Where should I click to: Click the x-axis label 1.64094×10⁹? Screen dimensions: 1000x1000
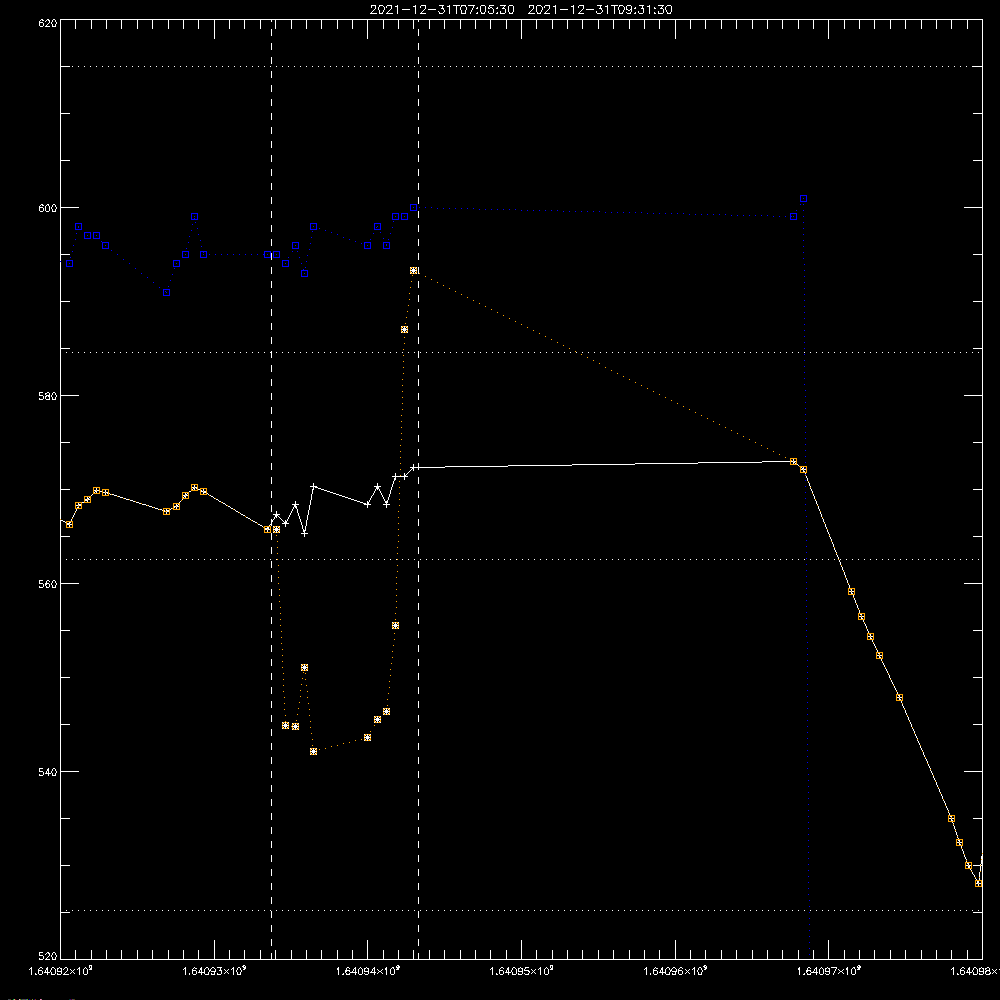tap(368, 971)
